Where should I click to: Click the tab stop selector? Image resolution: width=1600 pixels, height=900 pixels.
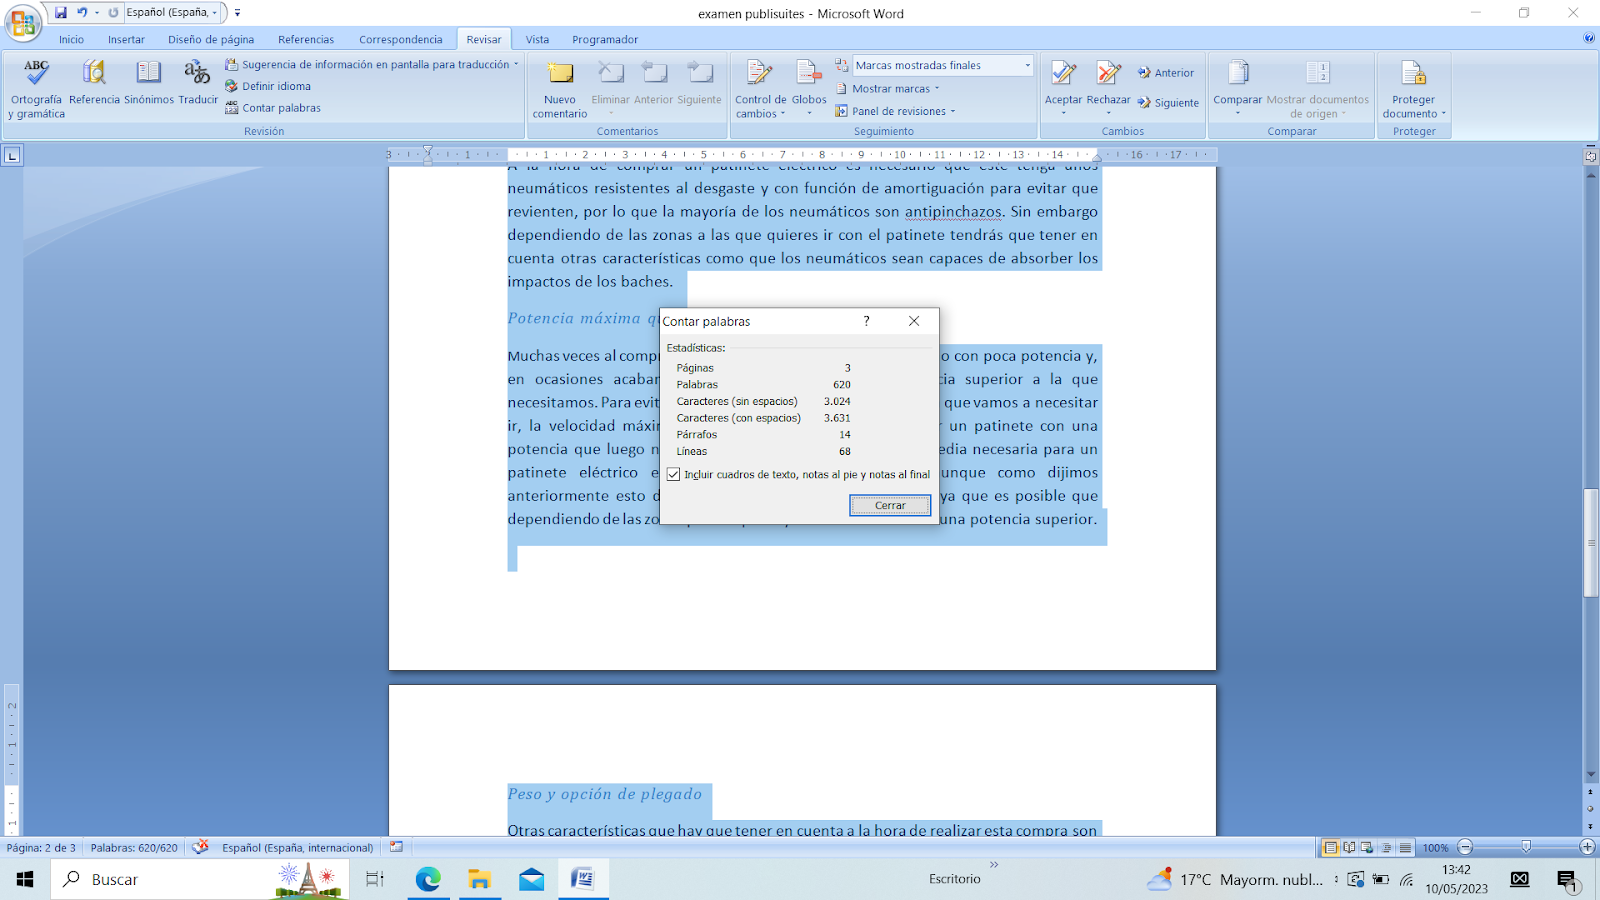point(12,155)
